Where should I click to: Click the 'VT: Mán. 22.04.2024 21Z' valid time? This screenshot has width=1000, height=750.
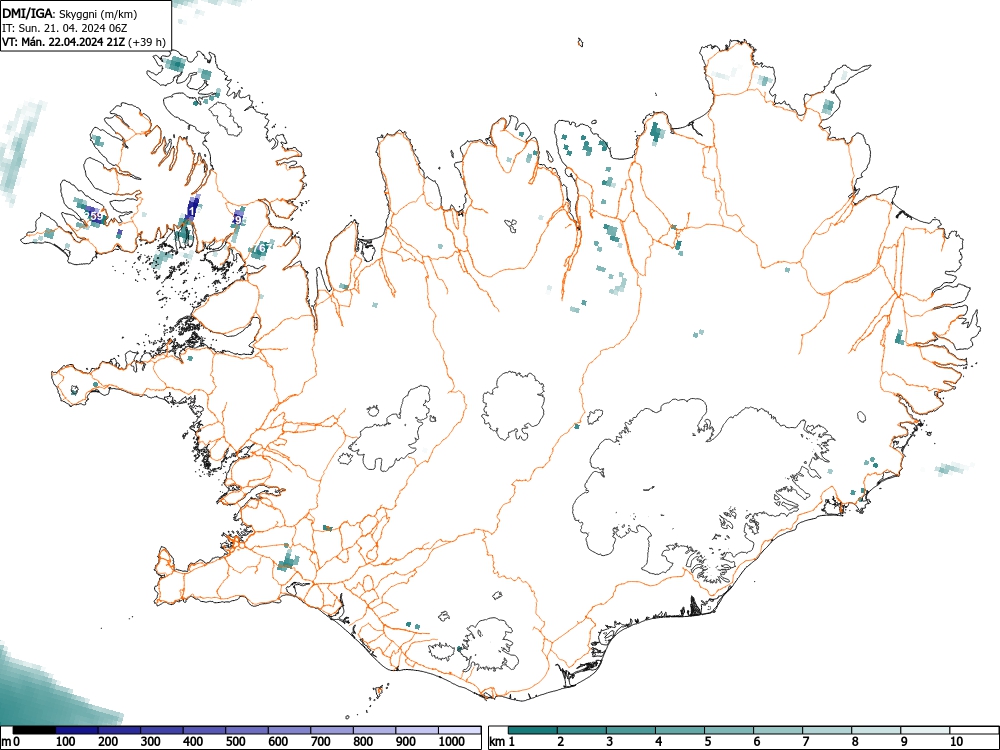[64, 43]
